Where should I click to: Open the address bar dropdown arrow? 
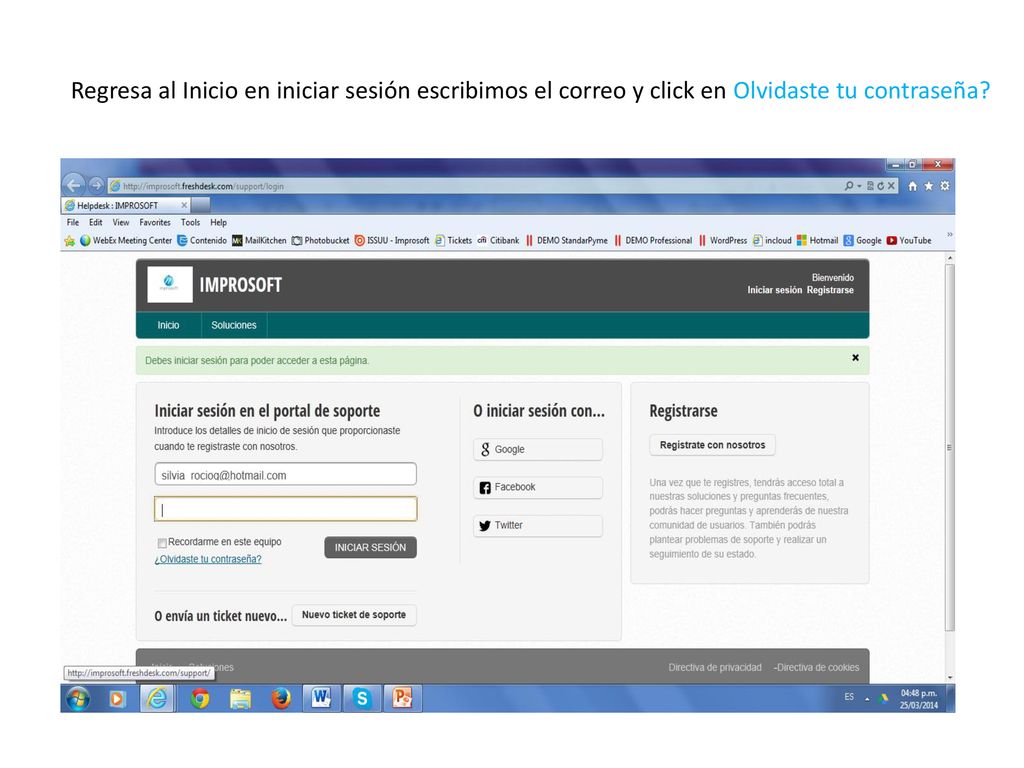coord(859,186)
